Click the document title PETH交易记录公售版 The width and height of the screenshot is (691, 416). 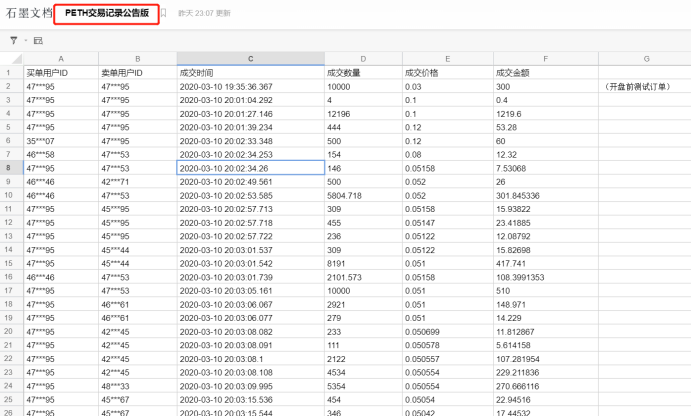coord(107,13)
